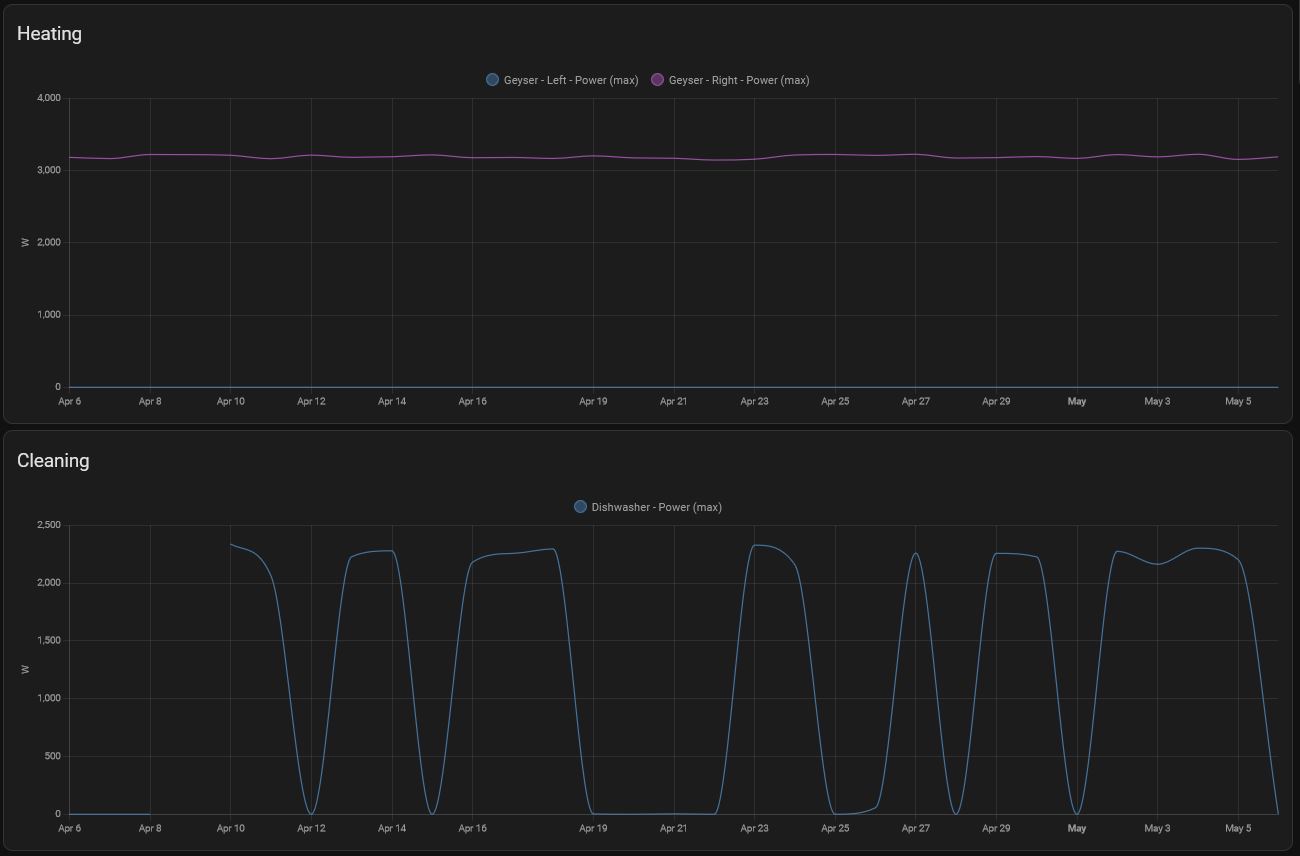
Task: Click the Geyser - Left legend color circle
Action: pos(492,80)
